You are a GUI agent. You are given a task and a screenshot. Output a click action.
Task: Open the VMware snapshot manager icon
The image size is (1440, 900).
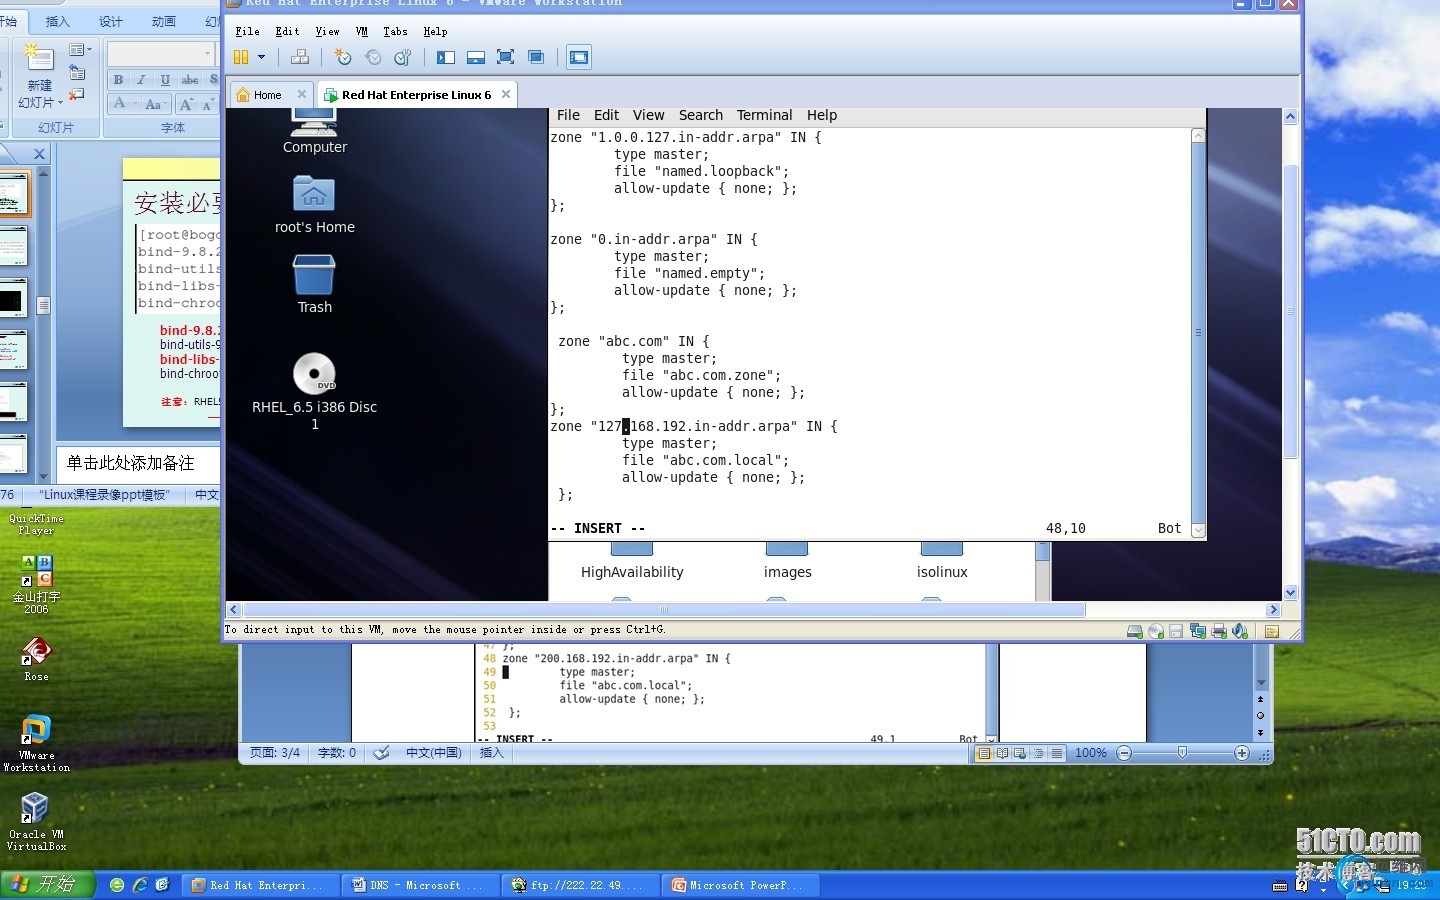[x=403, y=57]
